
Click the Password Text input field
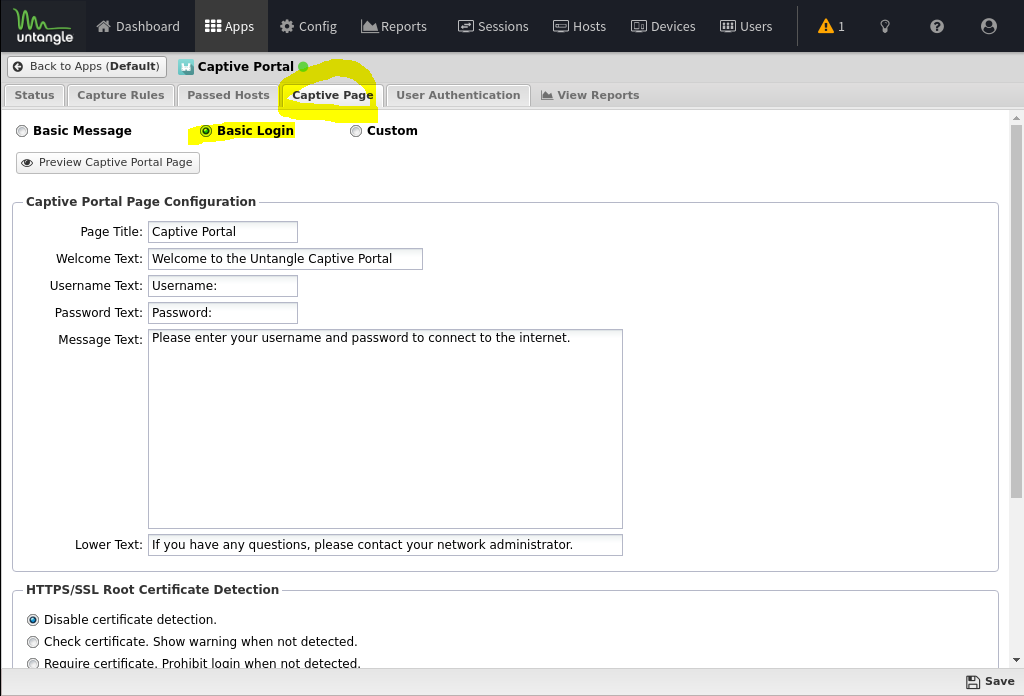click(223, 313)
